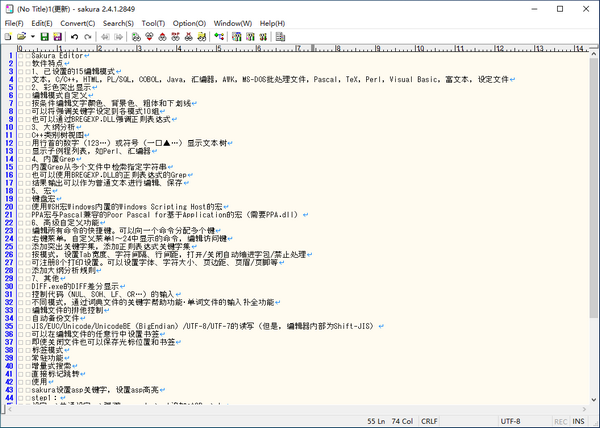Click the Undo arrow icon
600x428 pixels.
[74, 37]
